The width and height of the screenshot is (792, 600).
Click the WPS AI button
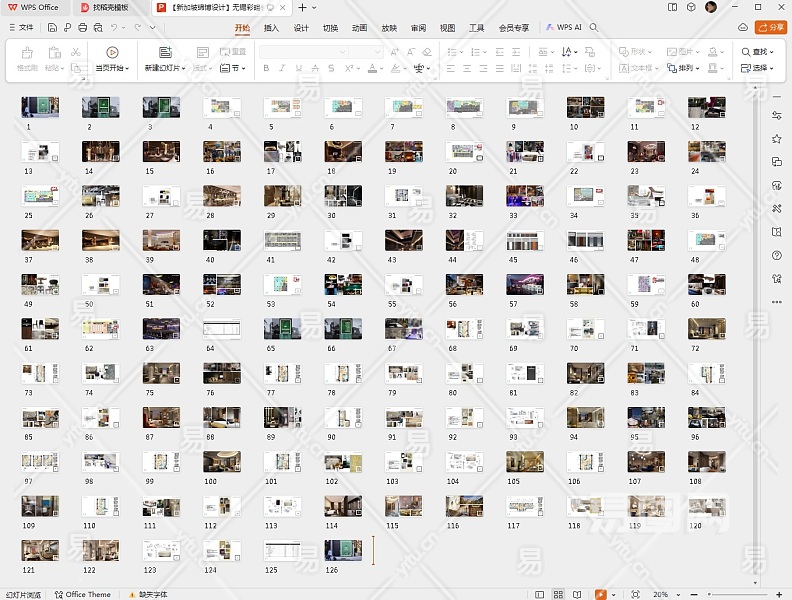[x=564, y=28]
